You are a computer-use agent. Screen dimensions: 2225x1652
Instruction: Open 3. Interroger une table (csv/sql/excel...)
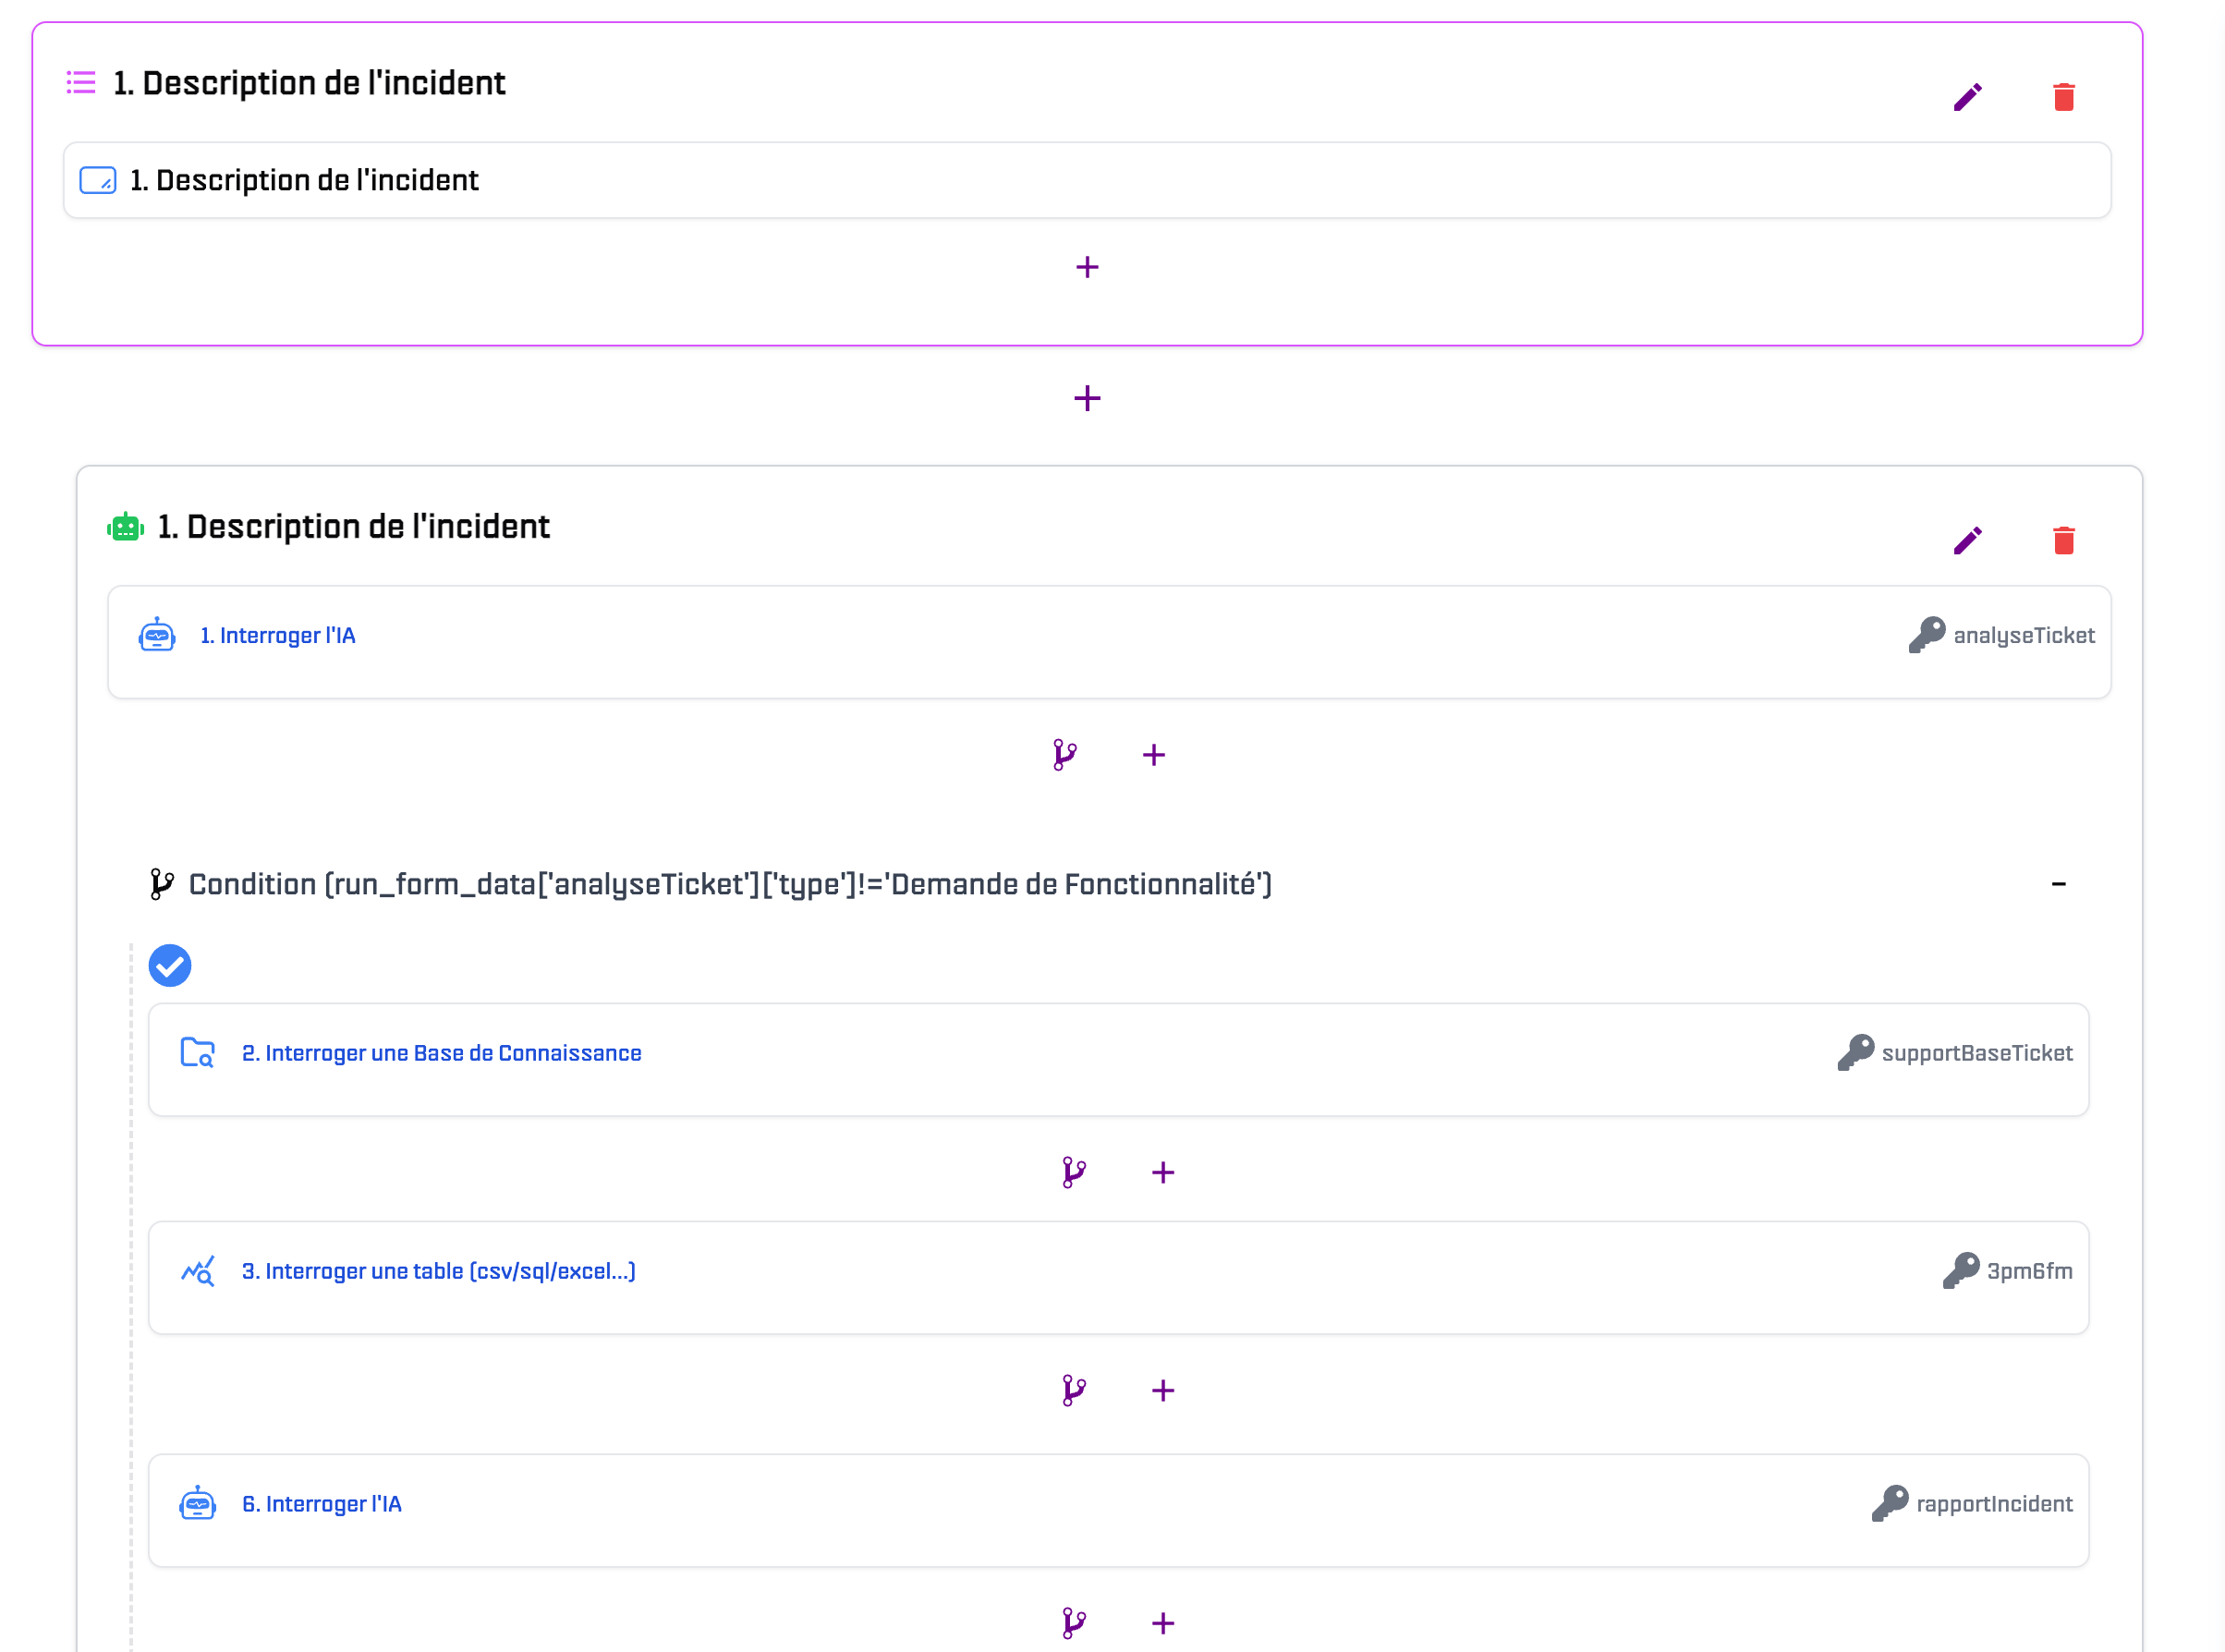438,1271
